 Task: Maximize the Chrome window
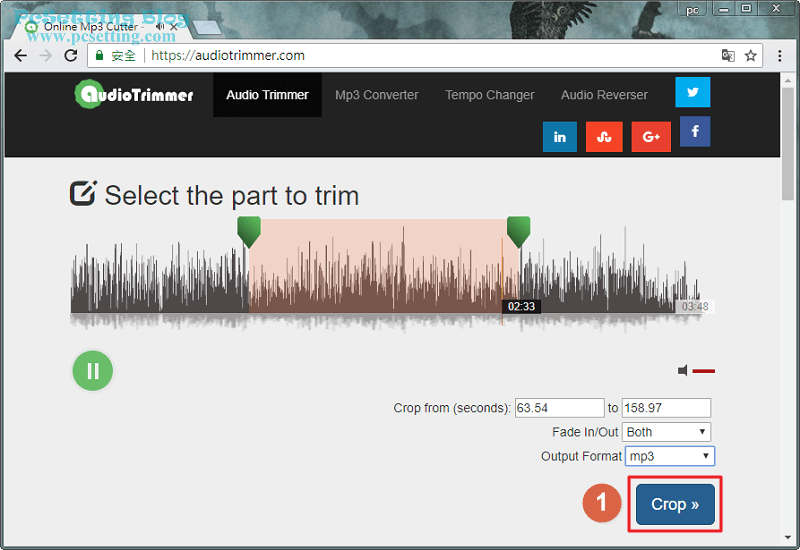(x=746, y=9)
